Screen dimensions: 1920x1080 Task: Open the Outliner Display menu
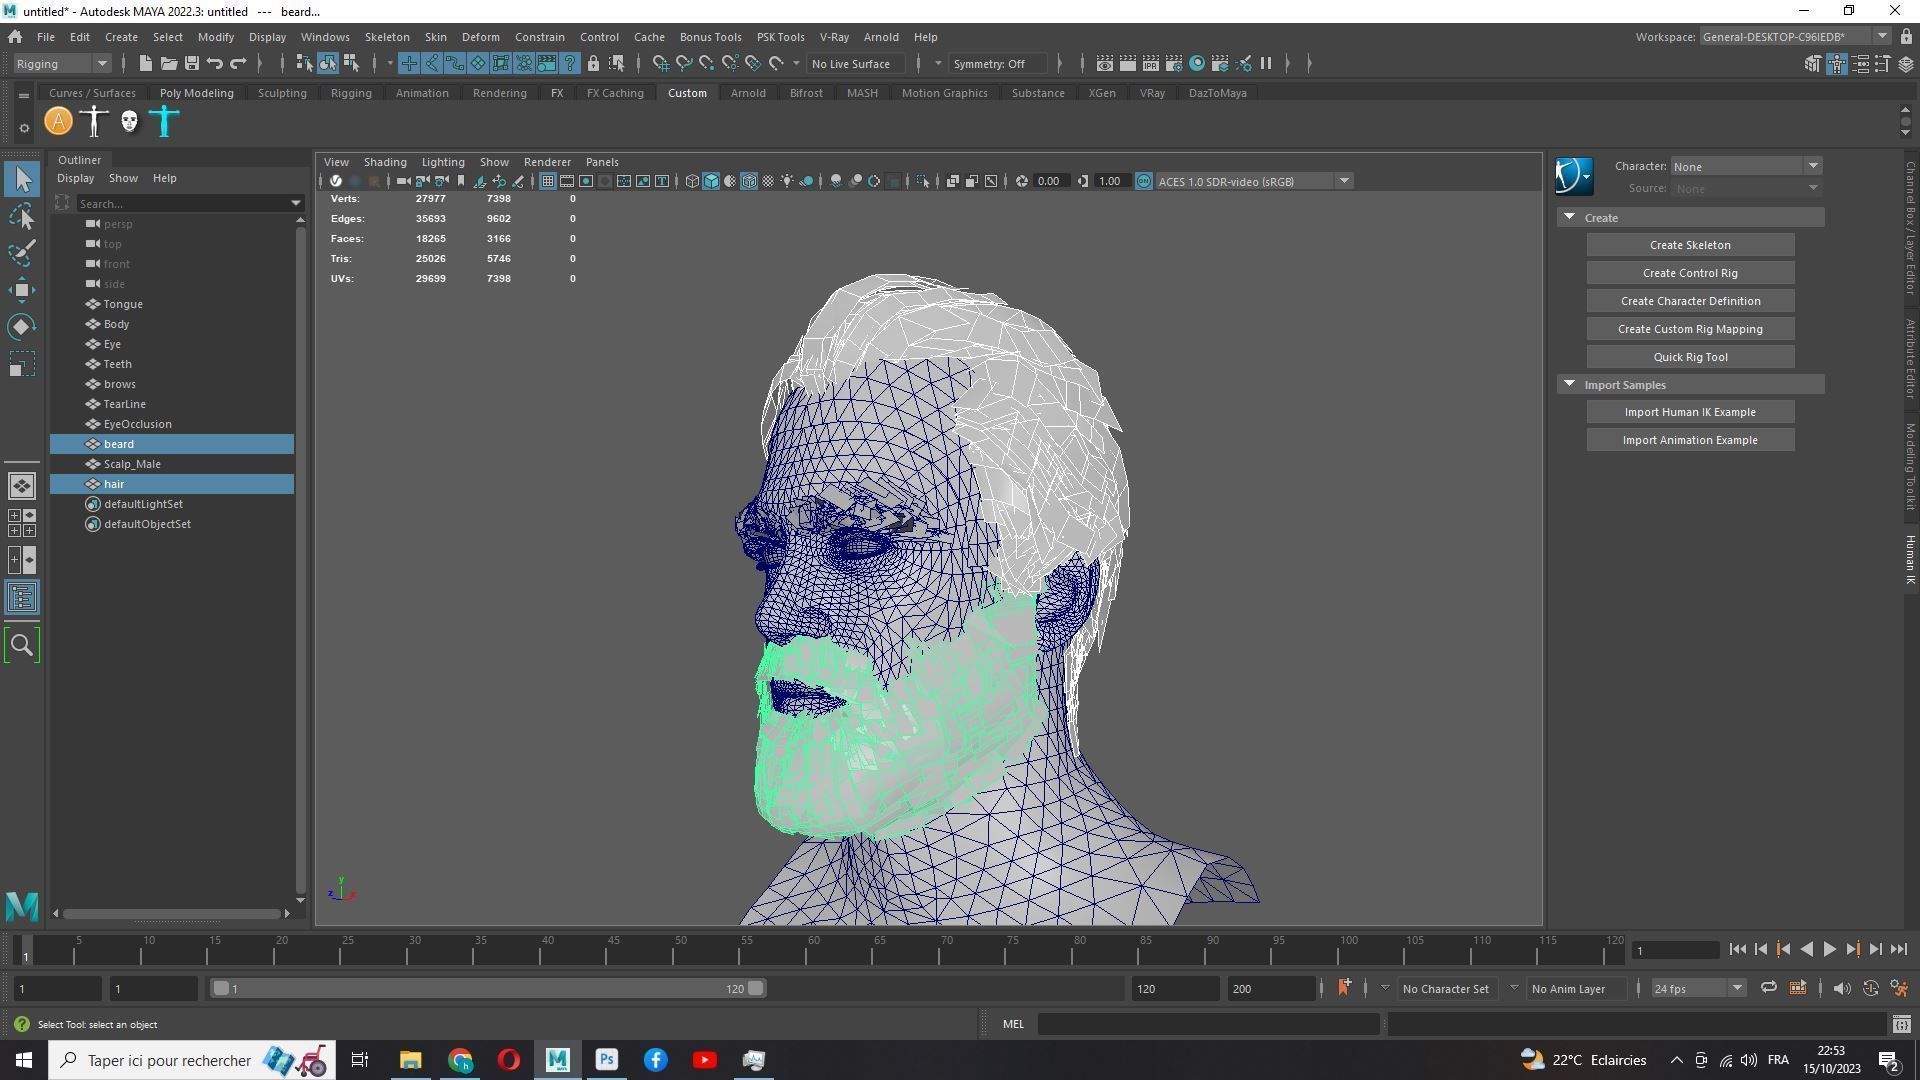pos(75,178)
